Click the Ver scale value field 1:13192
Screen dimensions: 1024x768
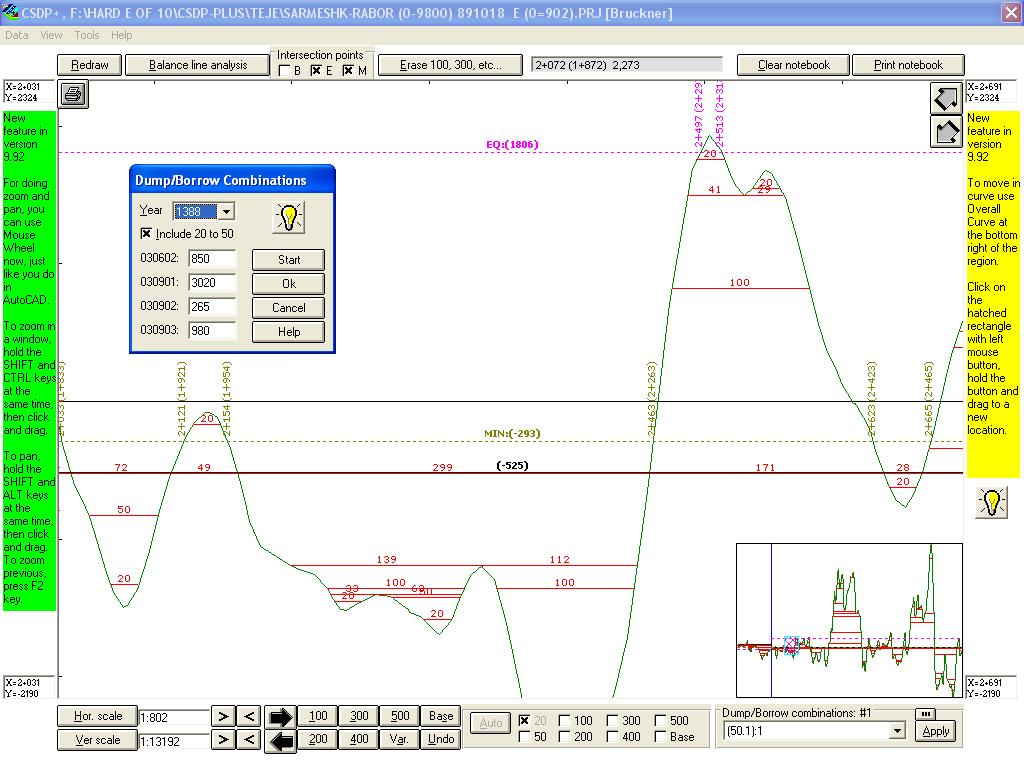[x=174, y=741]
